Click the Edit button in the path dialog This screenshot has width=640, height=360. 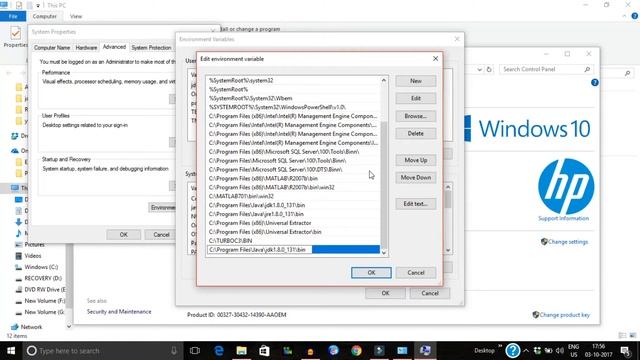click(x=416, y=98)
